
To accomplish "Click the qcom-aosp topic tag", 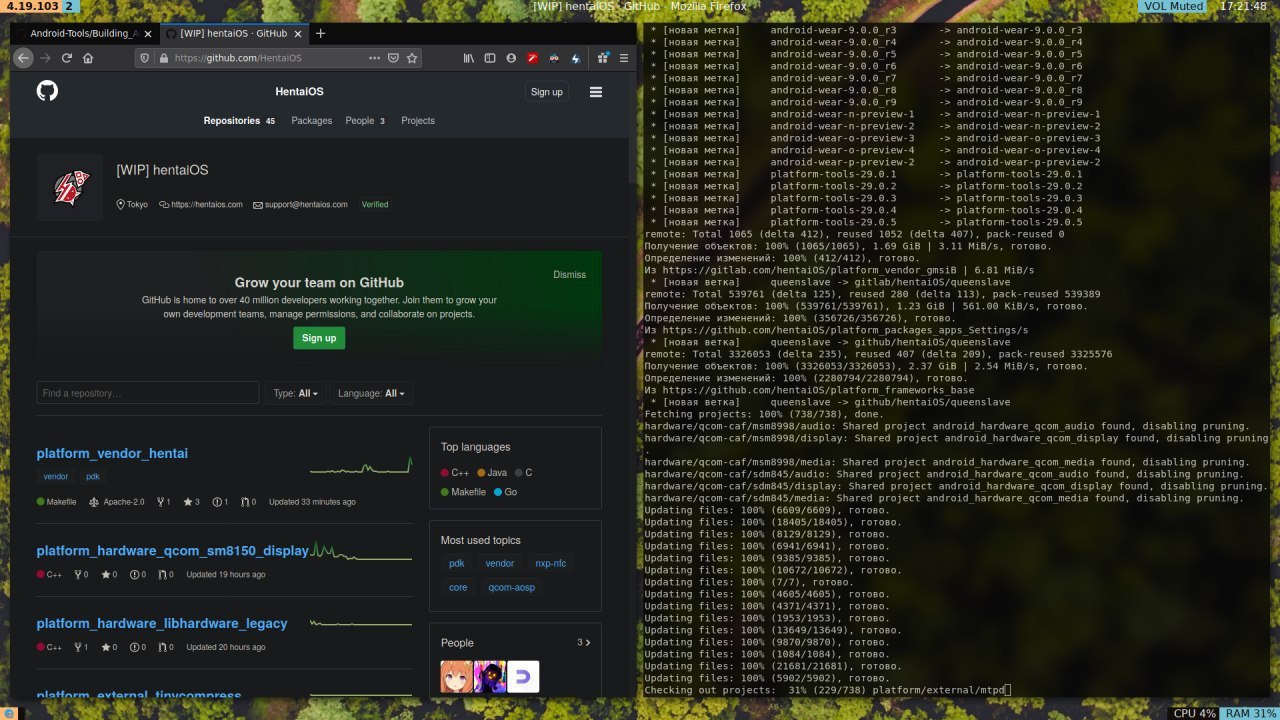I will click(511, 588).
